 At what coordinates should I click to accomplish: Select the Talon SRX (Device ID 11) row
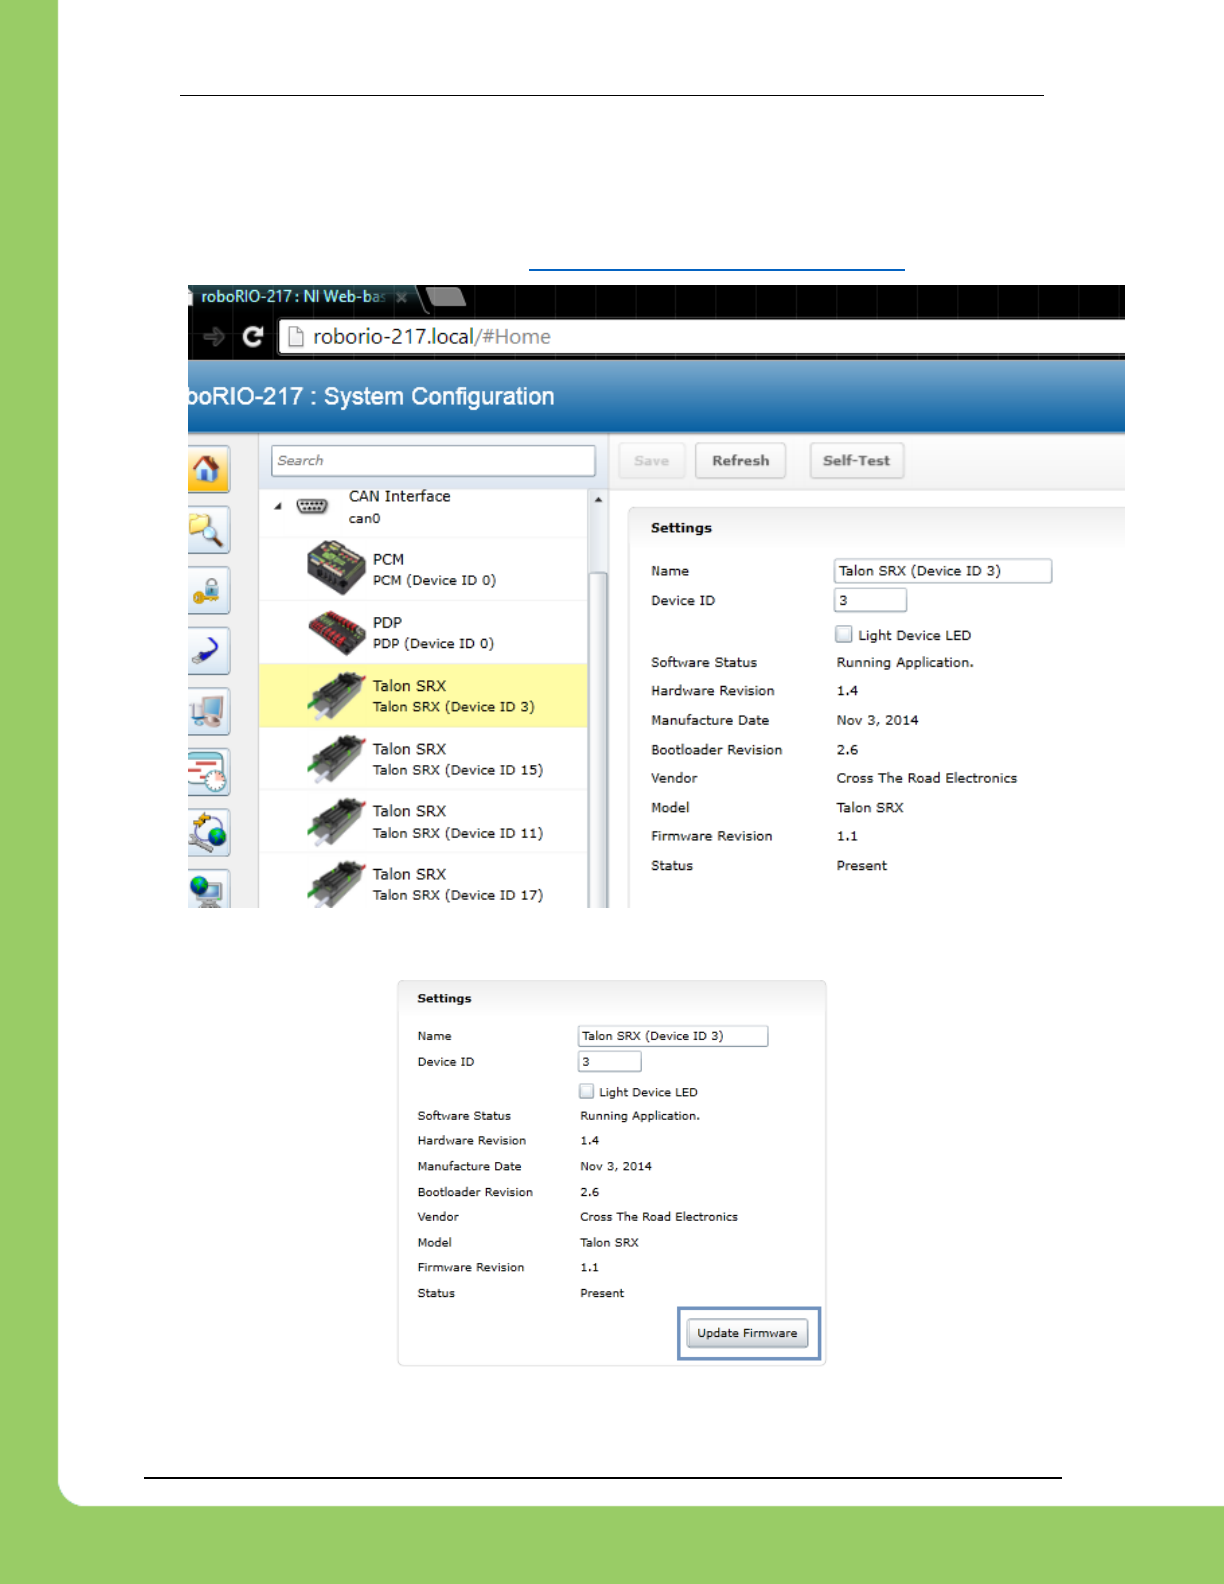tap(423, 821)
